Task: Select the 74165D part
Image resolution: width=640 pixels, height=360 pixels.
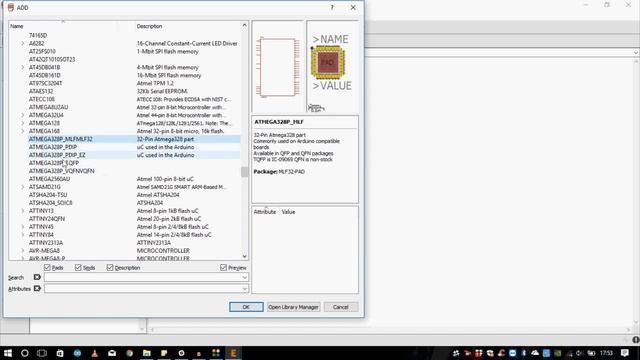Action: pos(38,36)
